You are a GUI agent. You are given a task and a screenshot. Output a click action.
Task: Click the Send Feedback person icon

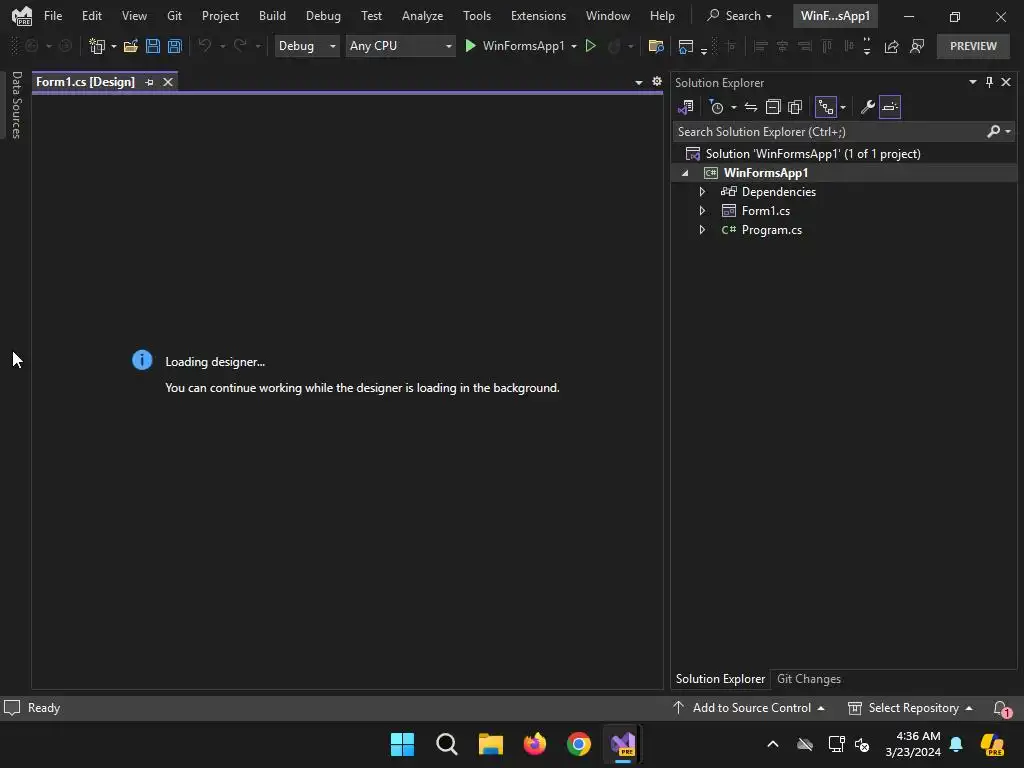[917, 46]
